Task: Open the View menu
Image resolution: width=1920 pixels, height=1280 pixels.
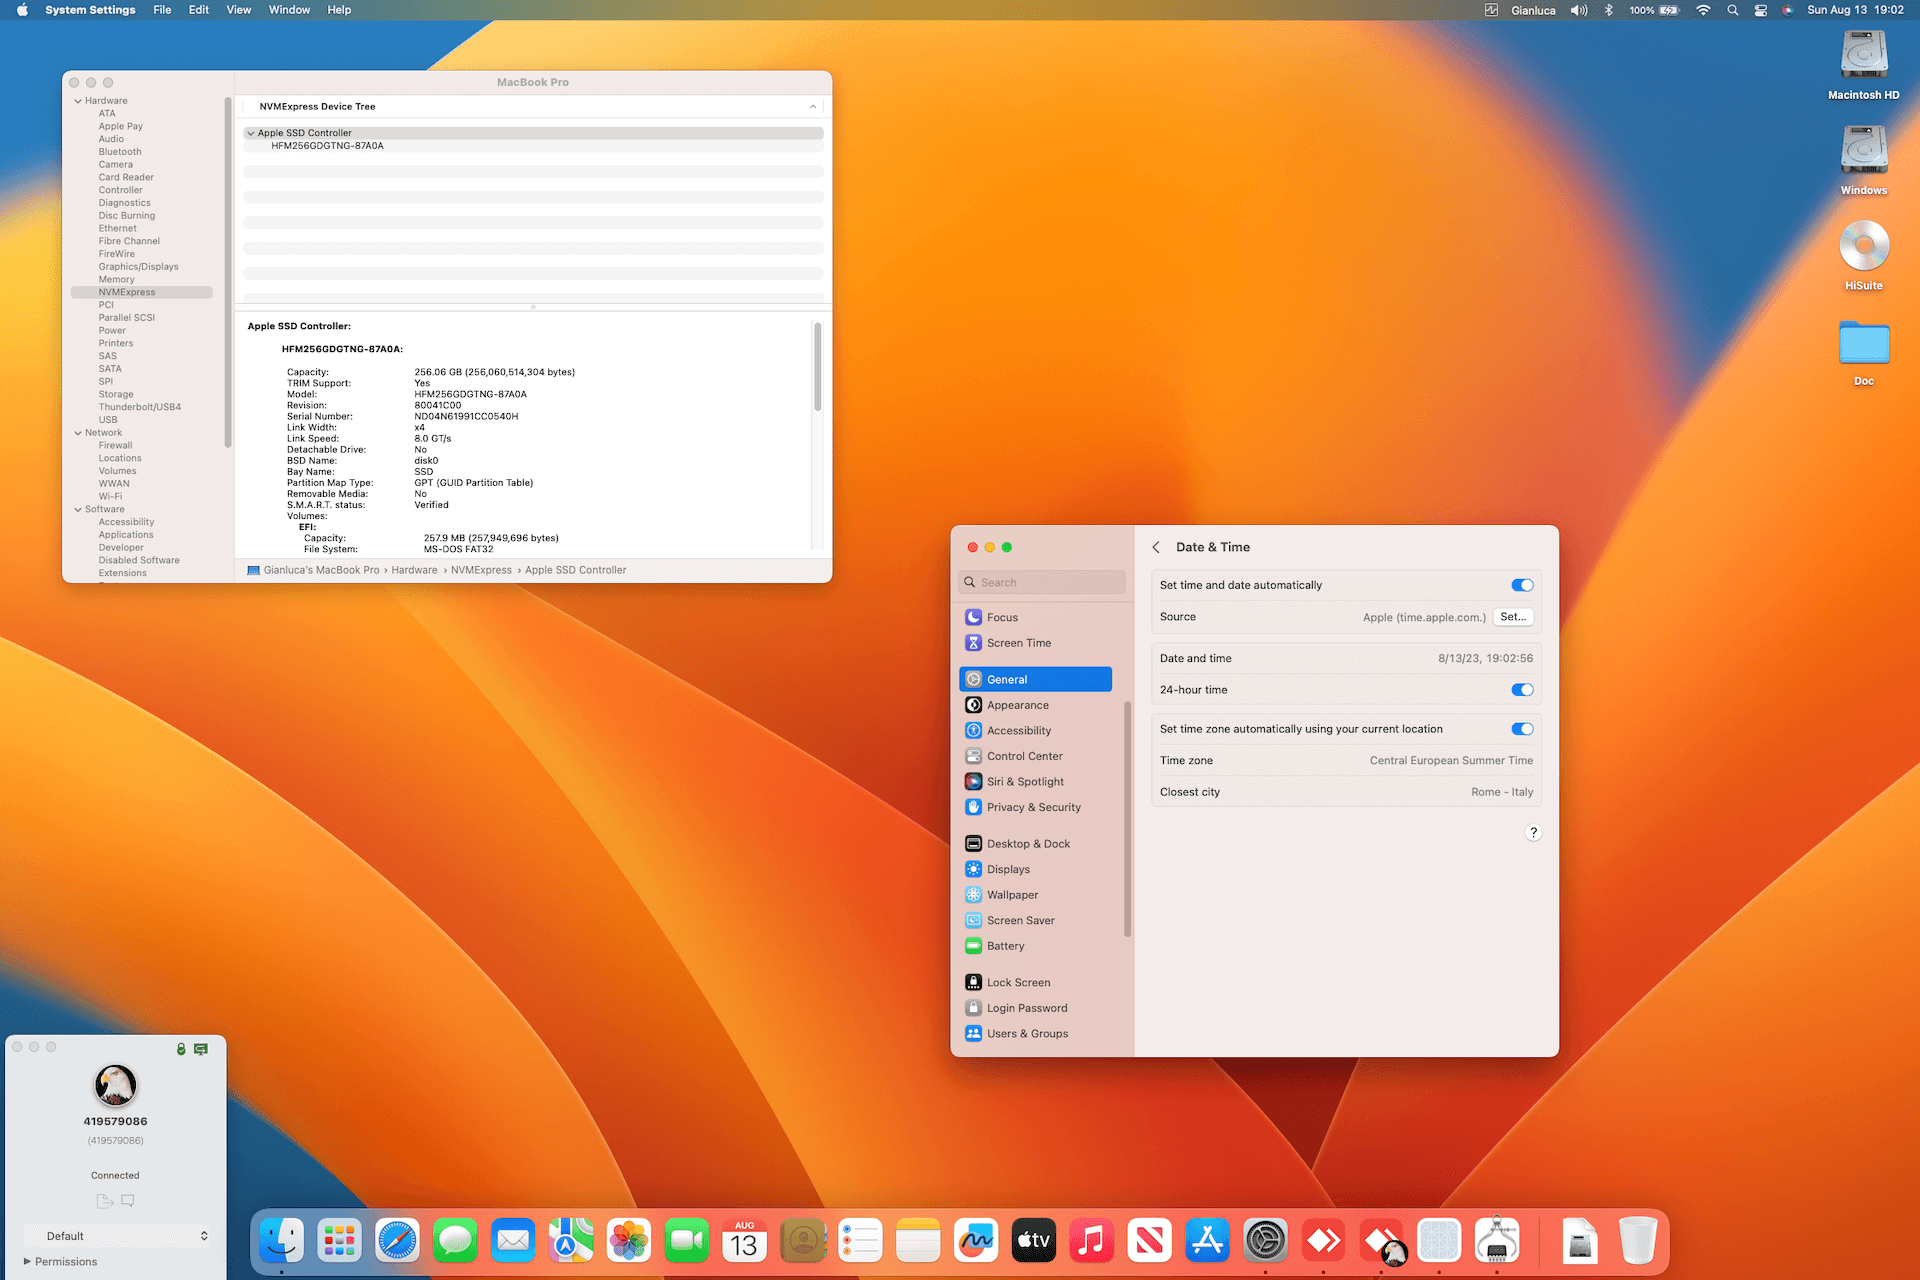Action: pyautogui.click(x=238, y=10)
